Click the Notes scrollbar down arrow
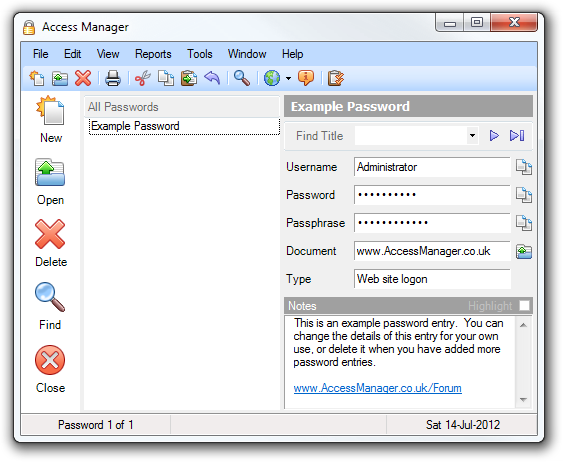 click(x=524, y=400)
